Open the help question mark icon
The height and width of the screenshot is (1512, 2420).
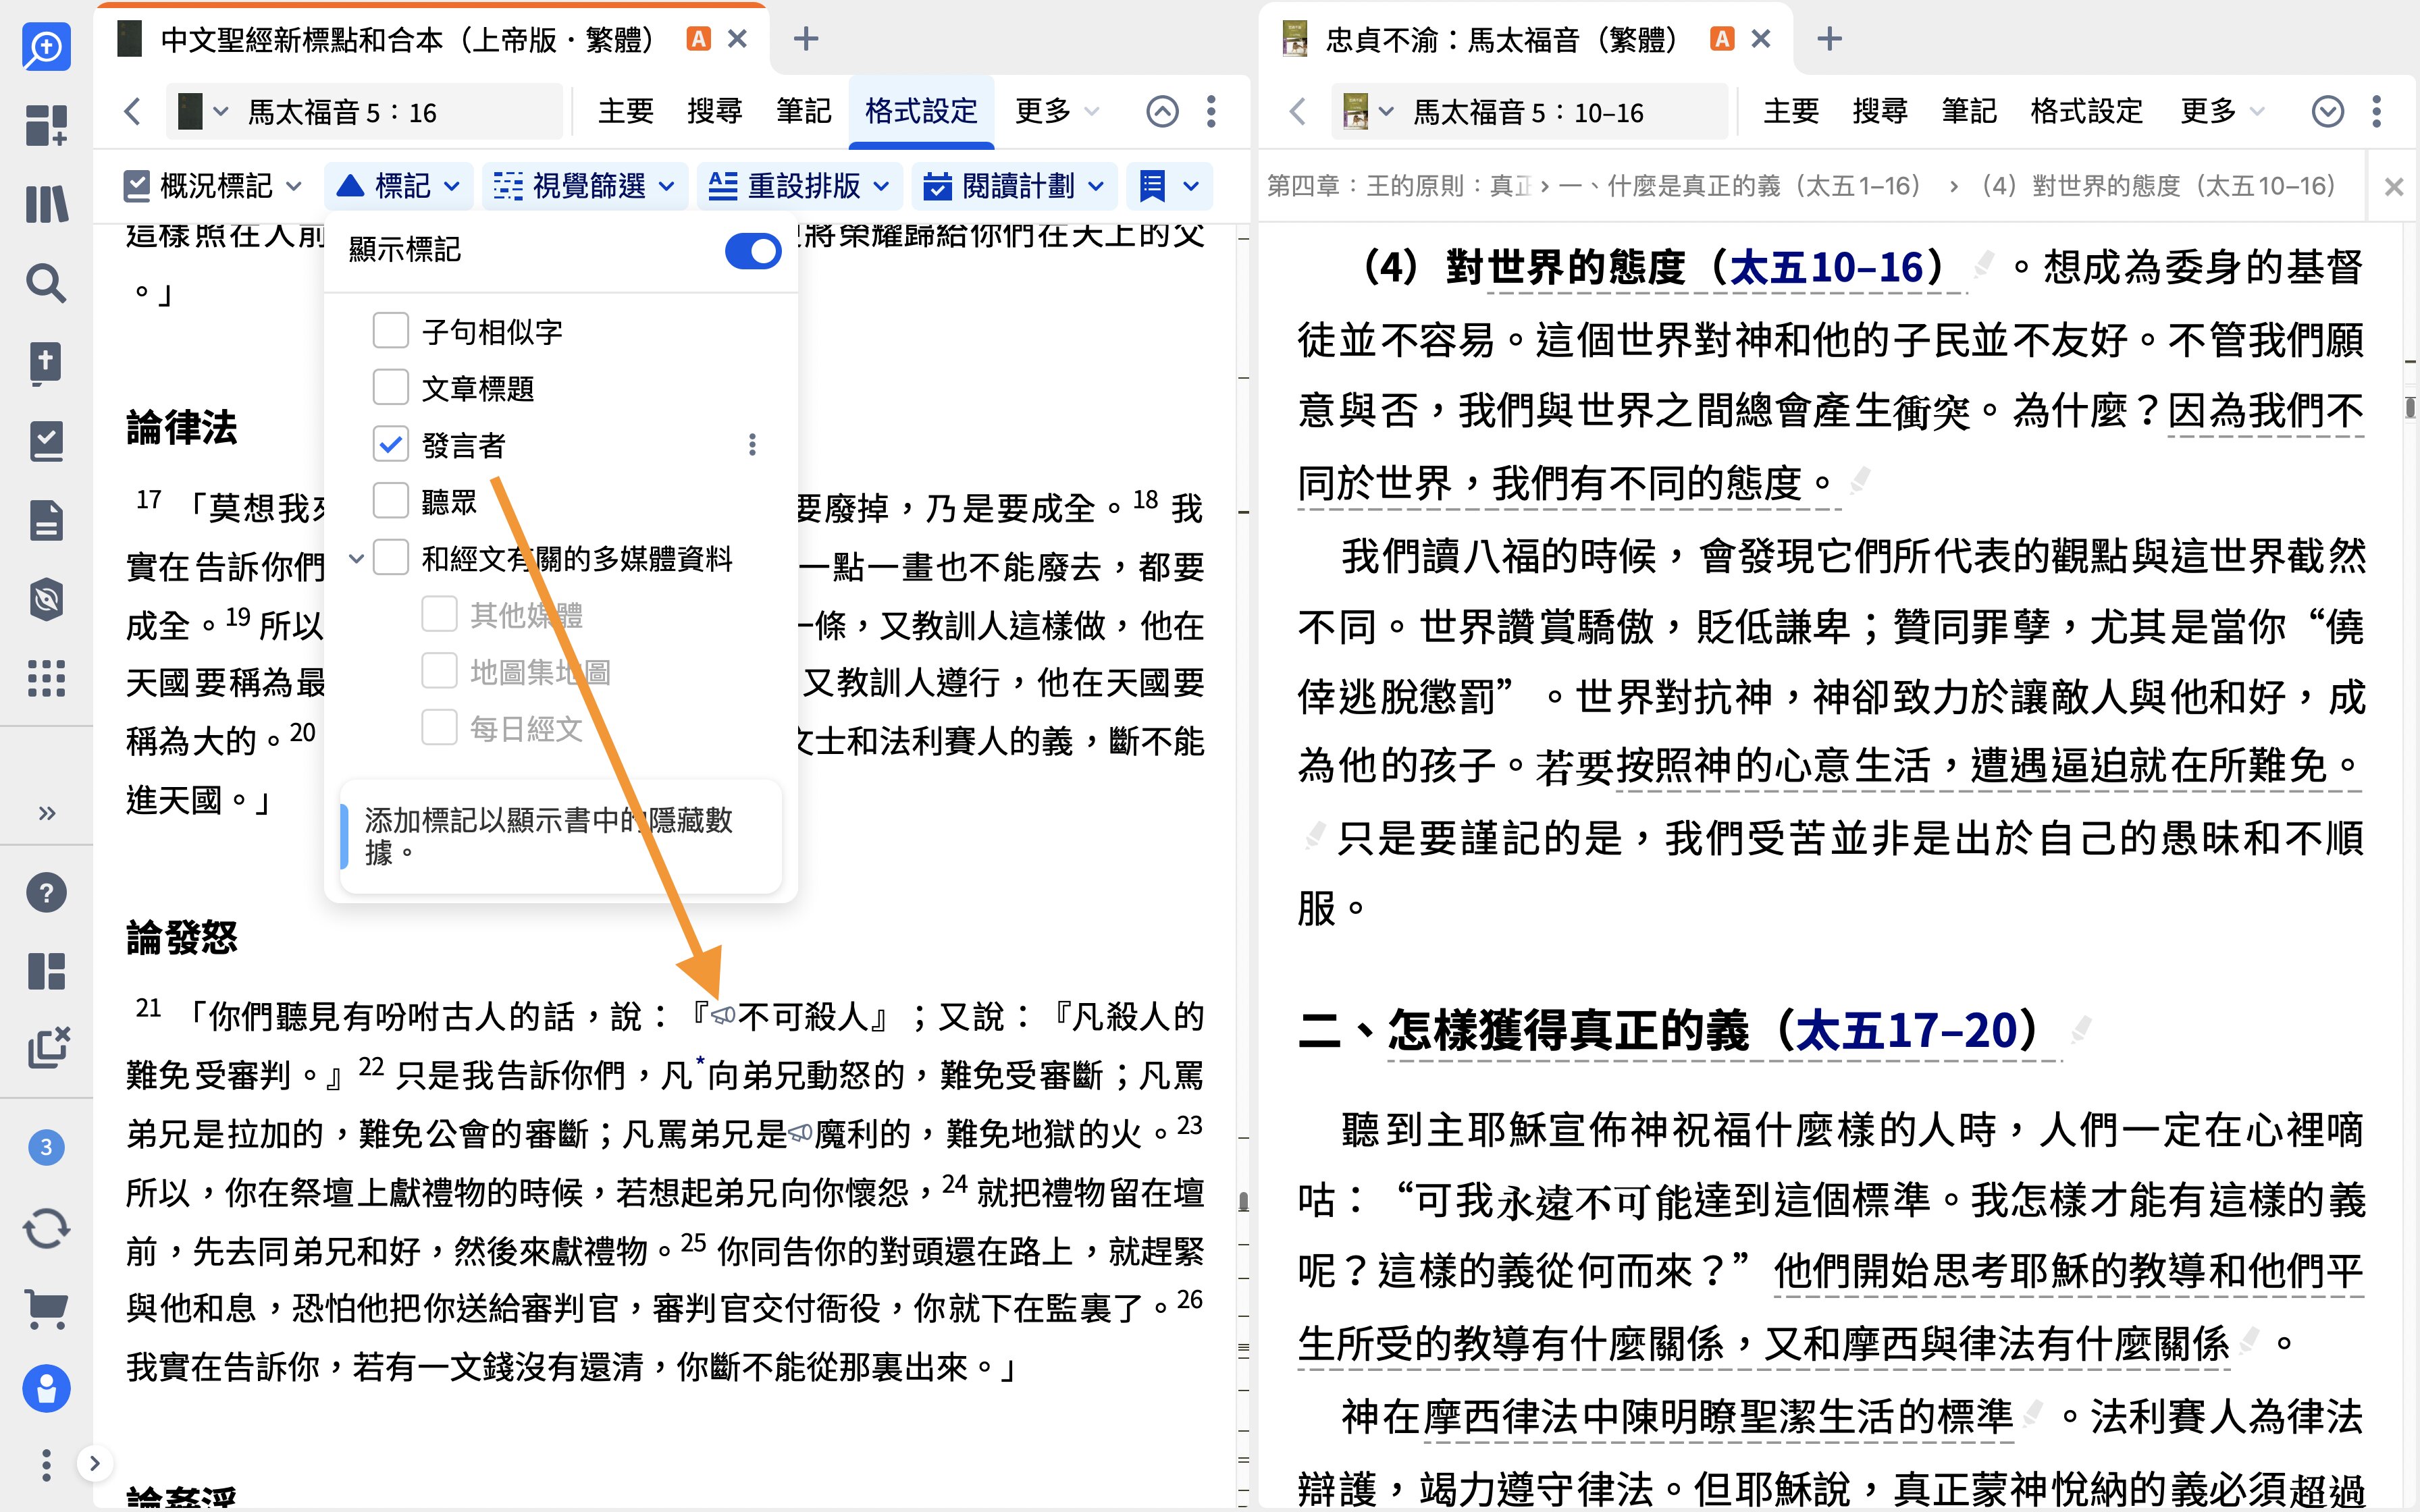[46, 892]
